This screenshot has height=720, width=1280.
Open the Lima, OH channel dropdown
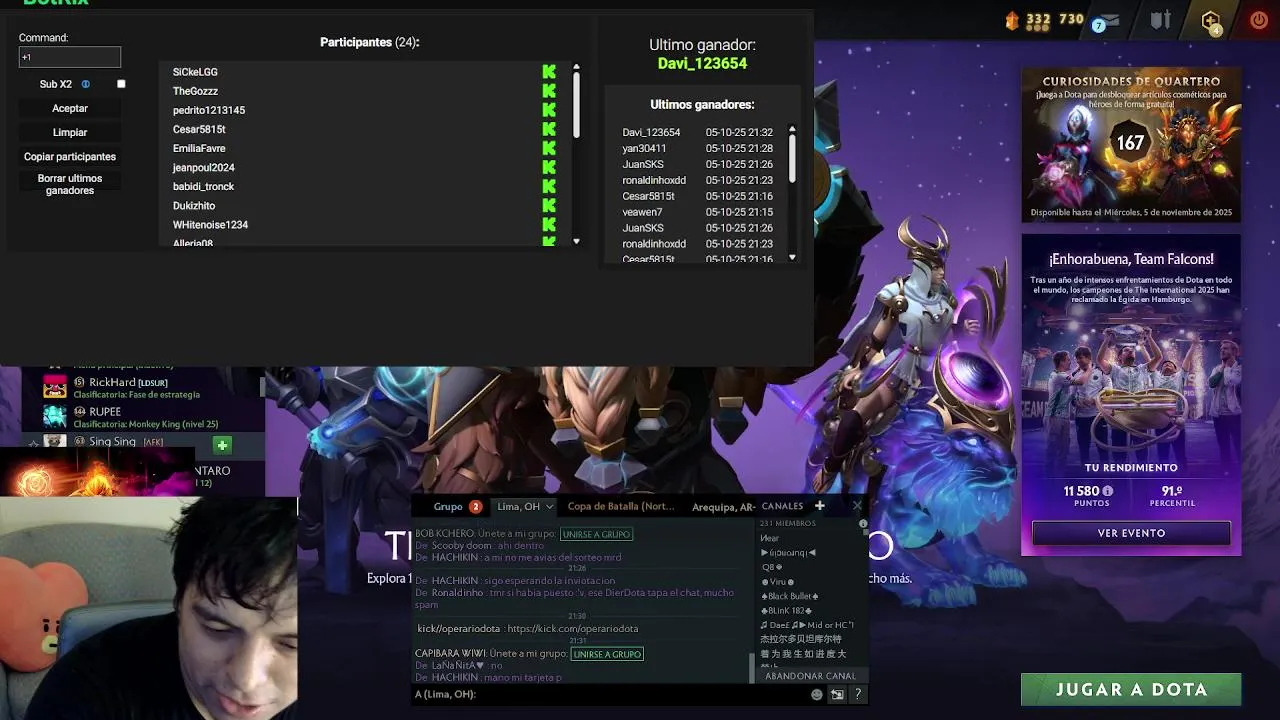tap(548, 507)
